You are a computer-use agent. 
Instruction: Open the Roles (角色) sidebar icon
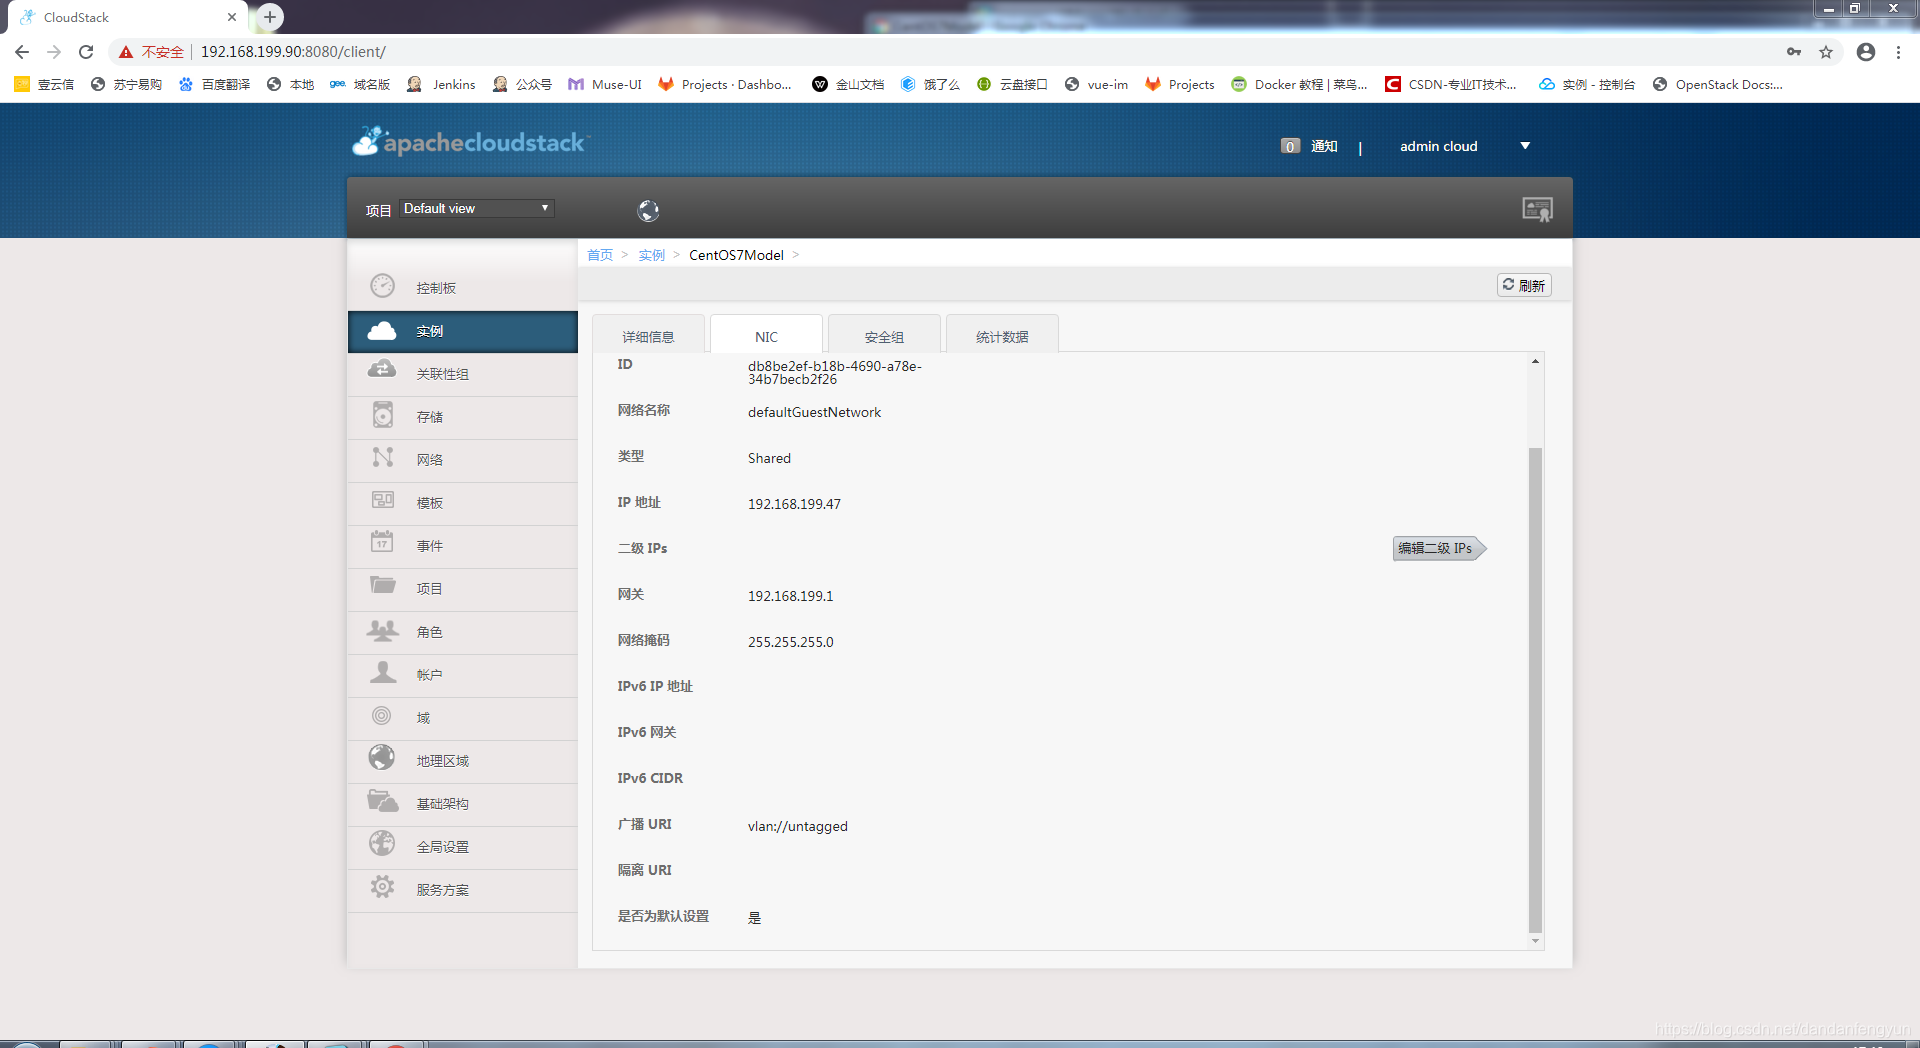[x=382, y=630]
